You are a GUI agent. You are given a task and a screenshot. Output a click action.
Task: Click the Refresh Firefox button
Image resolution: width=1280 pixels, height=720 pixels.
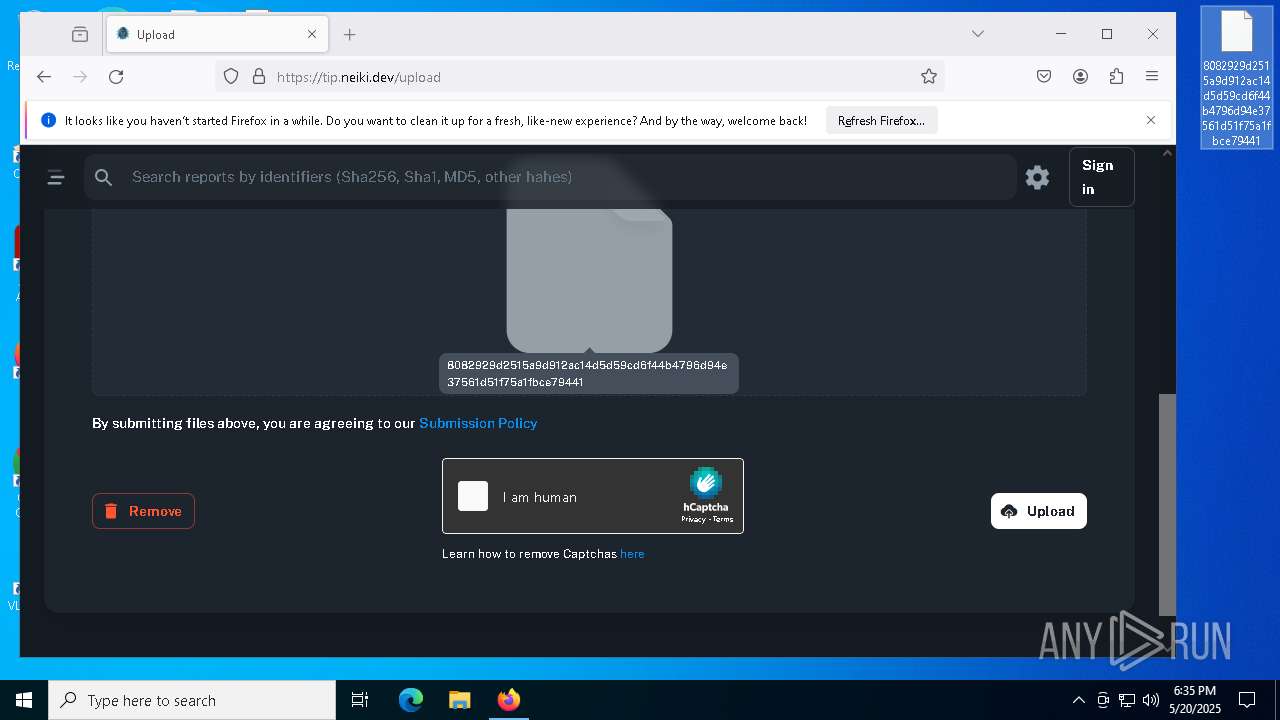coord(881,120)
